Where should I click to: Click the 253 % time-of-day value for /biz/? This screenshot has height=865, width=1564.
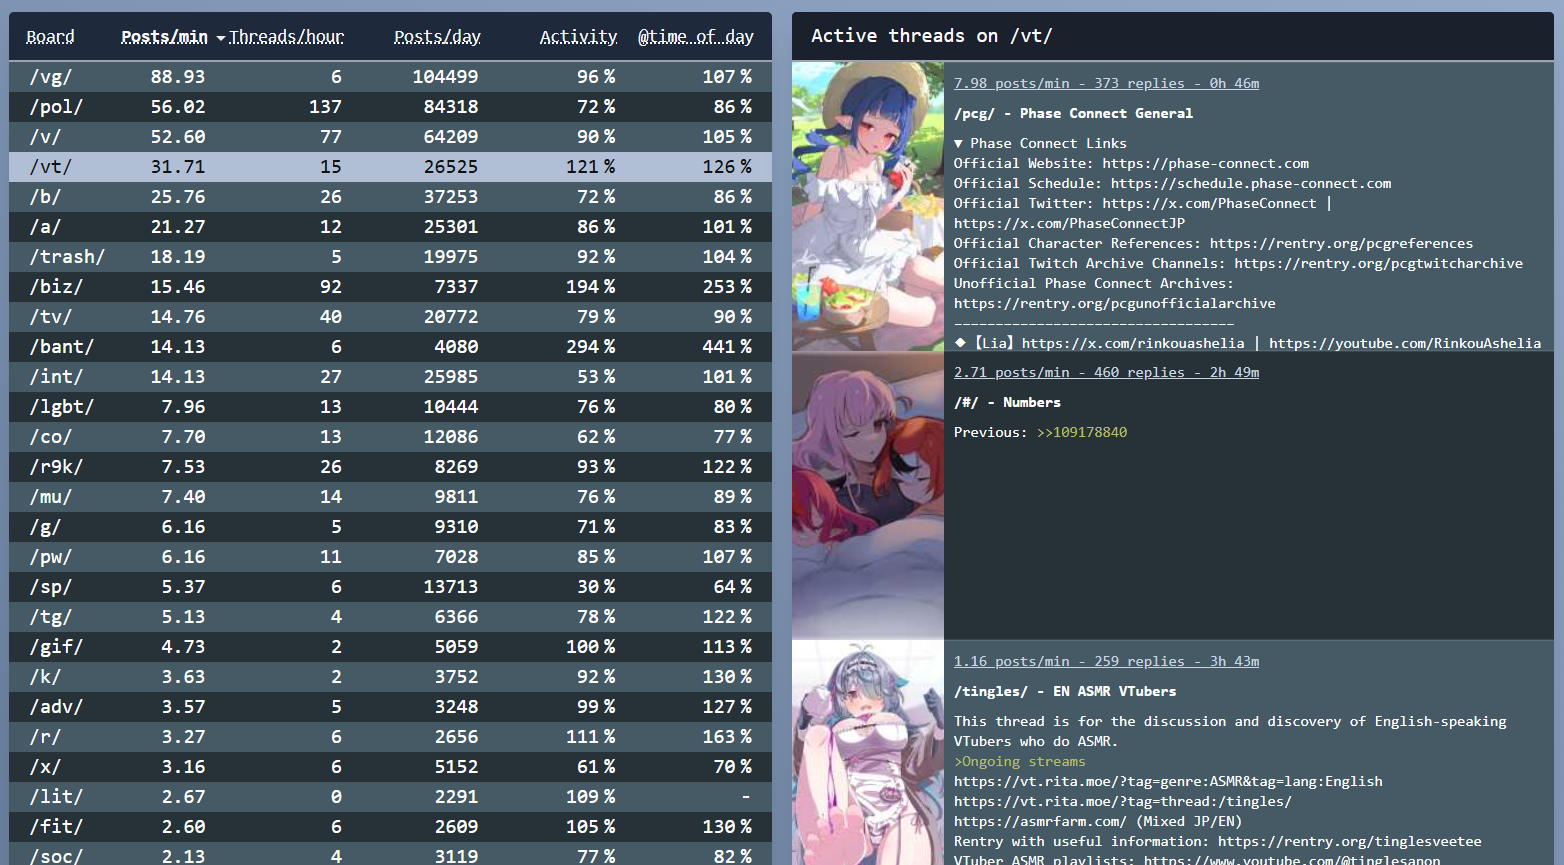(727, 287)
